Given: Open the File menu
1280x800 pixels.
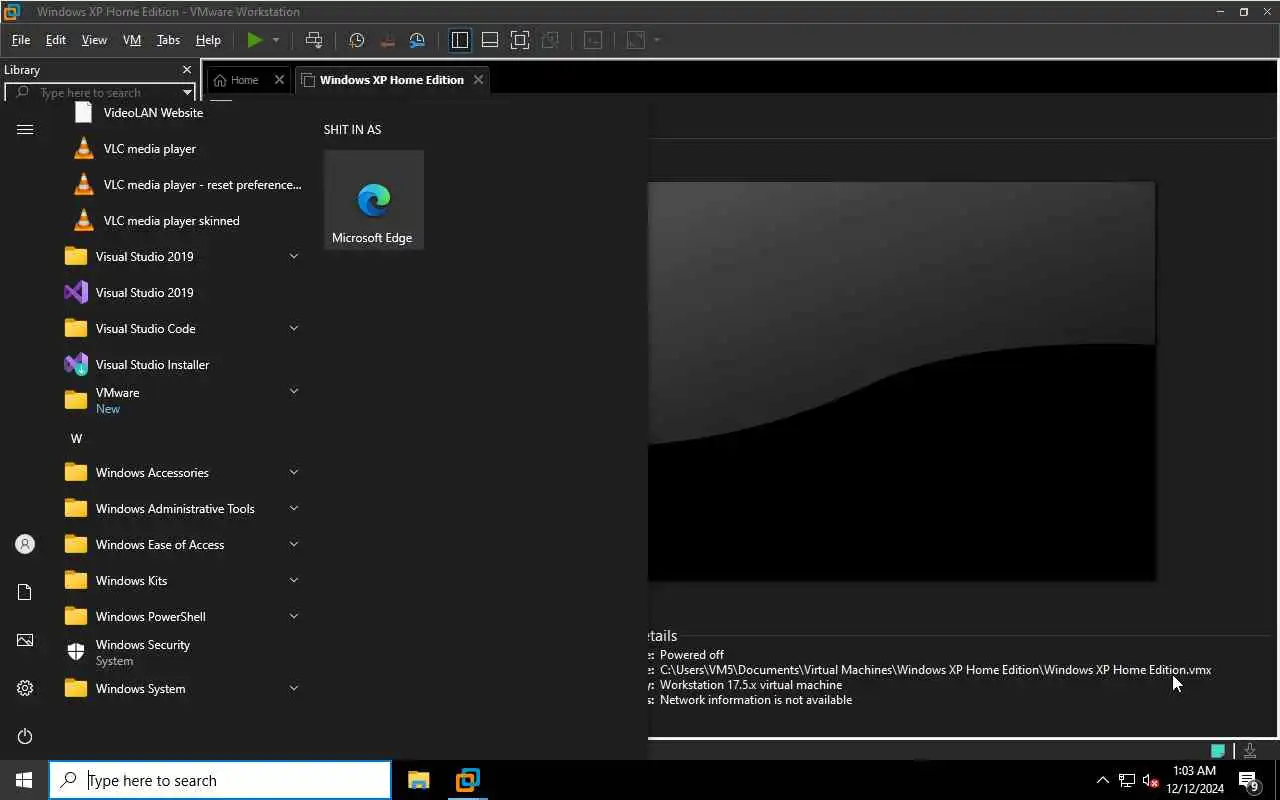Looking at the screenshot, I should [x=21, y=40].
